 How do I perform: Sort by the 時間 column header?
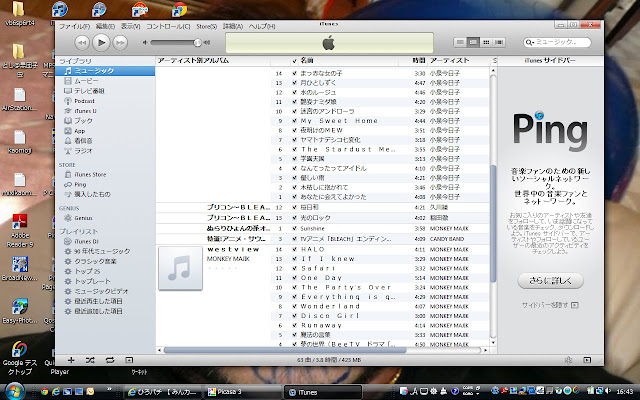coord(419,61)
